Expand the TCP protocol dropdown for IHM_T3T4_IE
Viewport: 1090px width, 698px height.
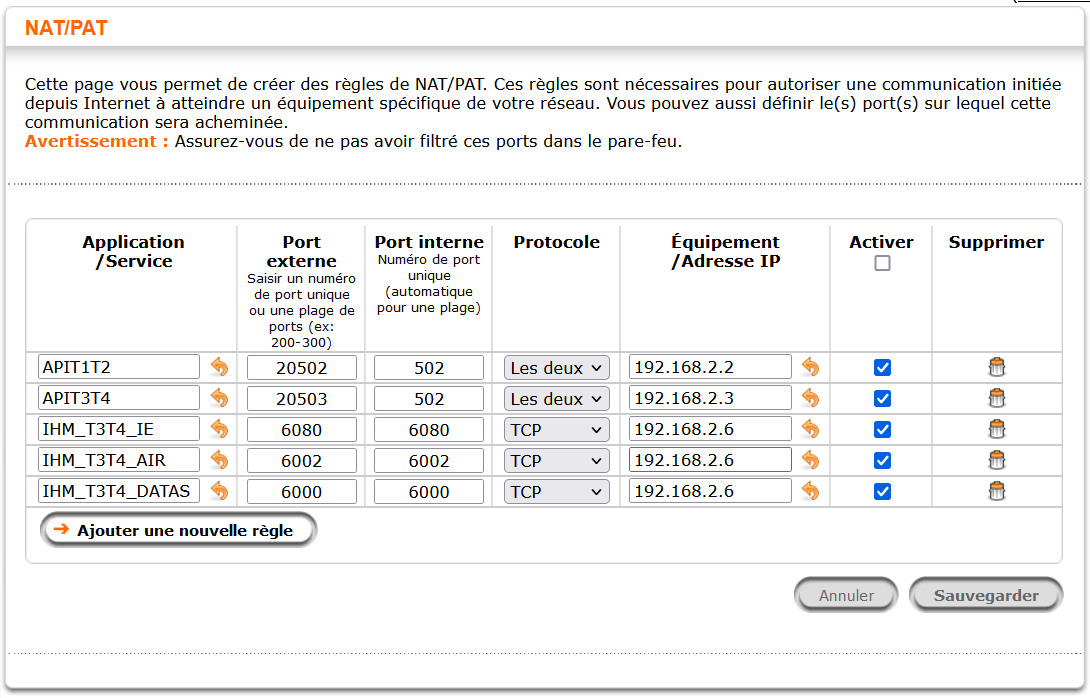point(556,430)
